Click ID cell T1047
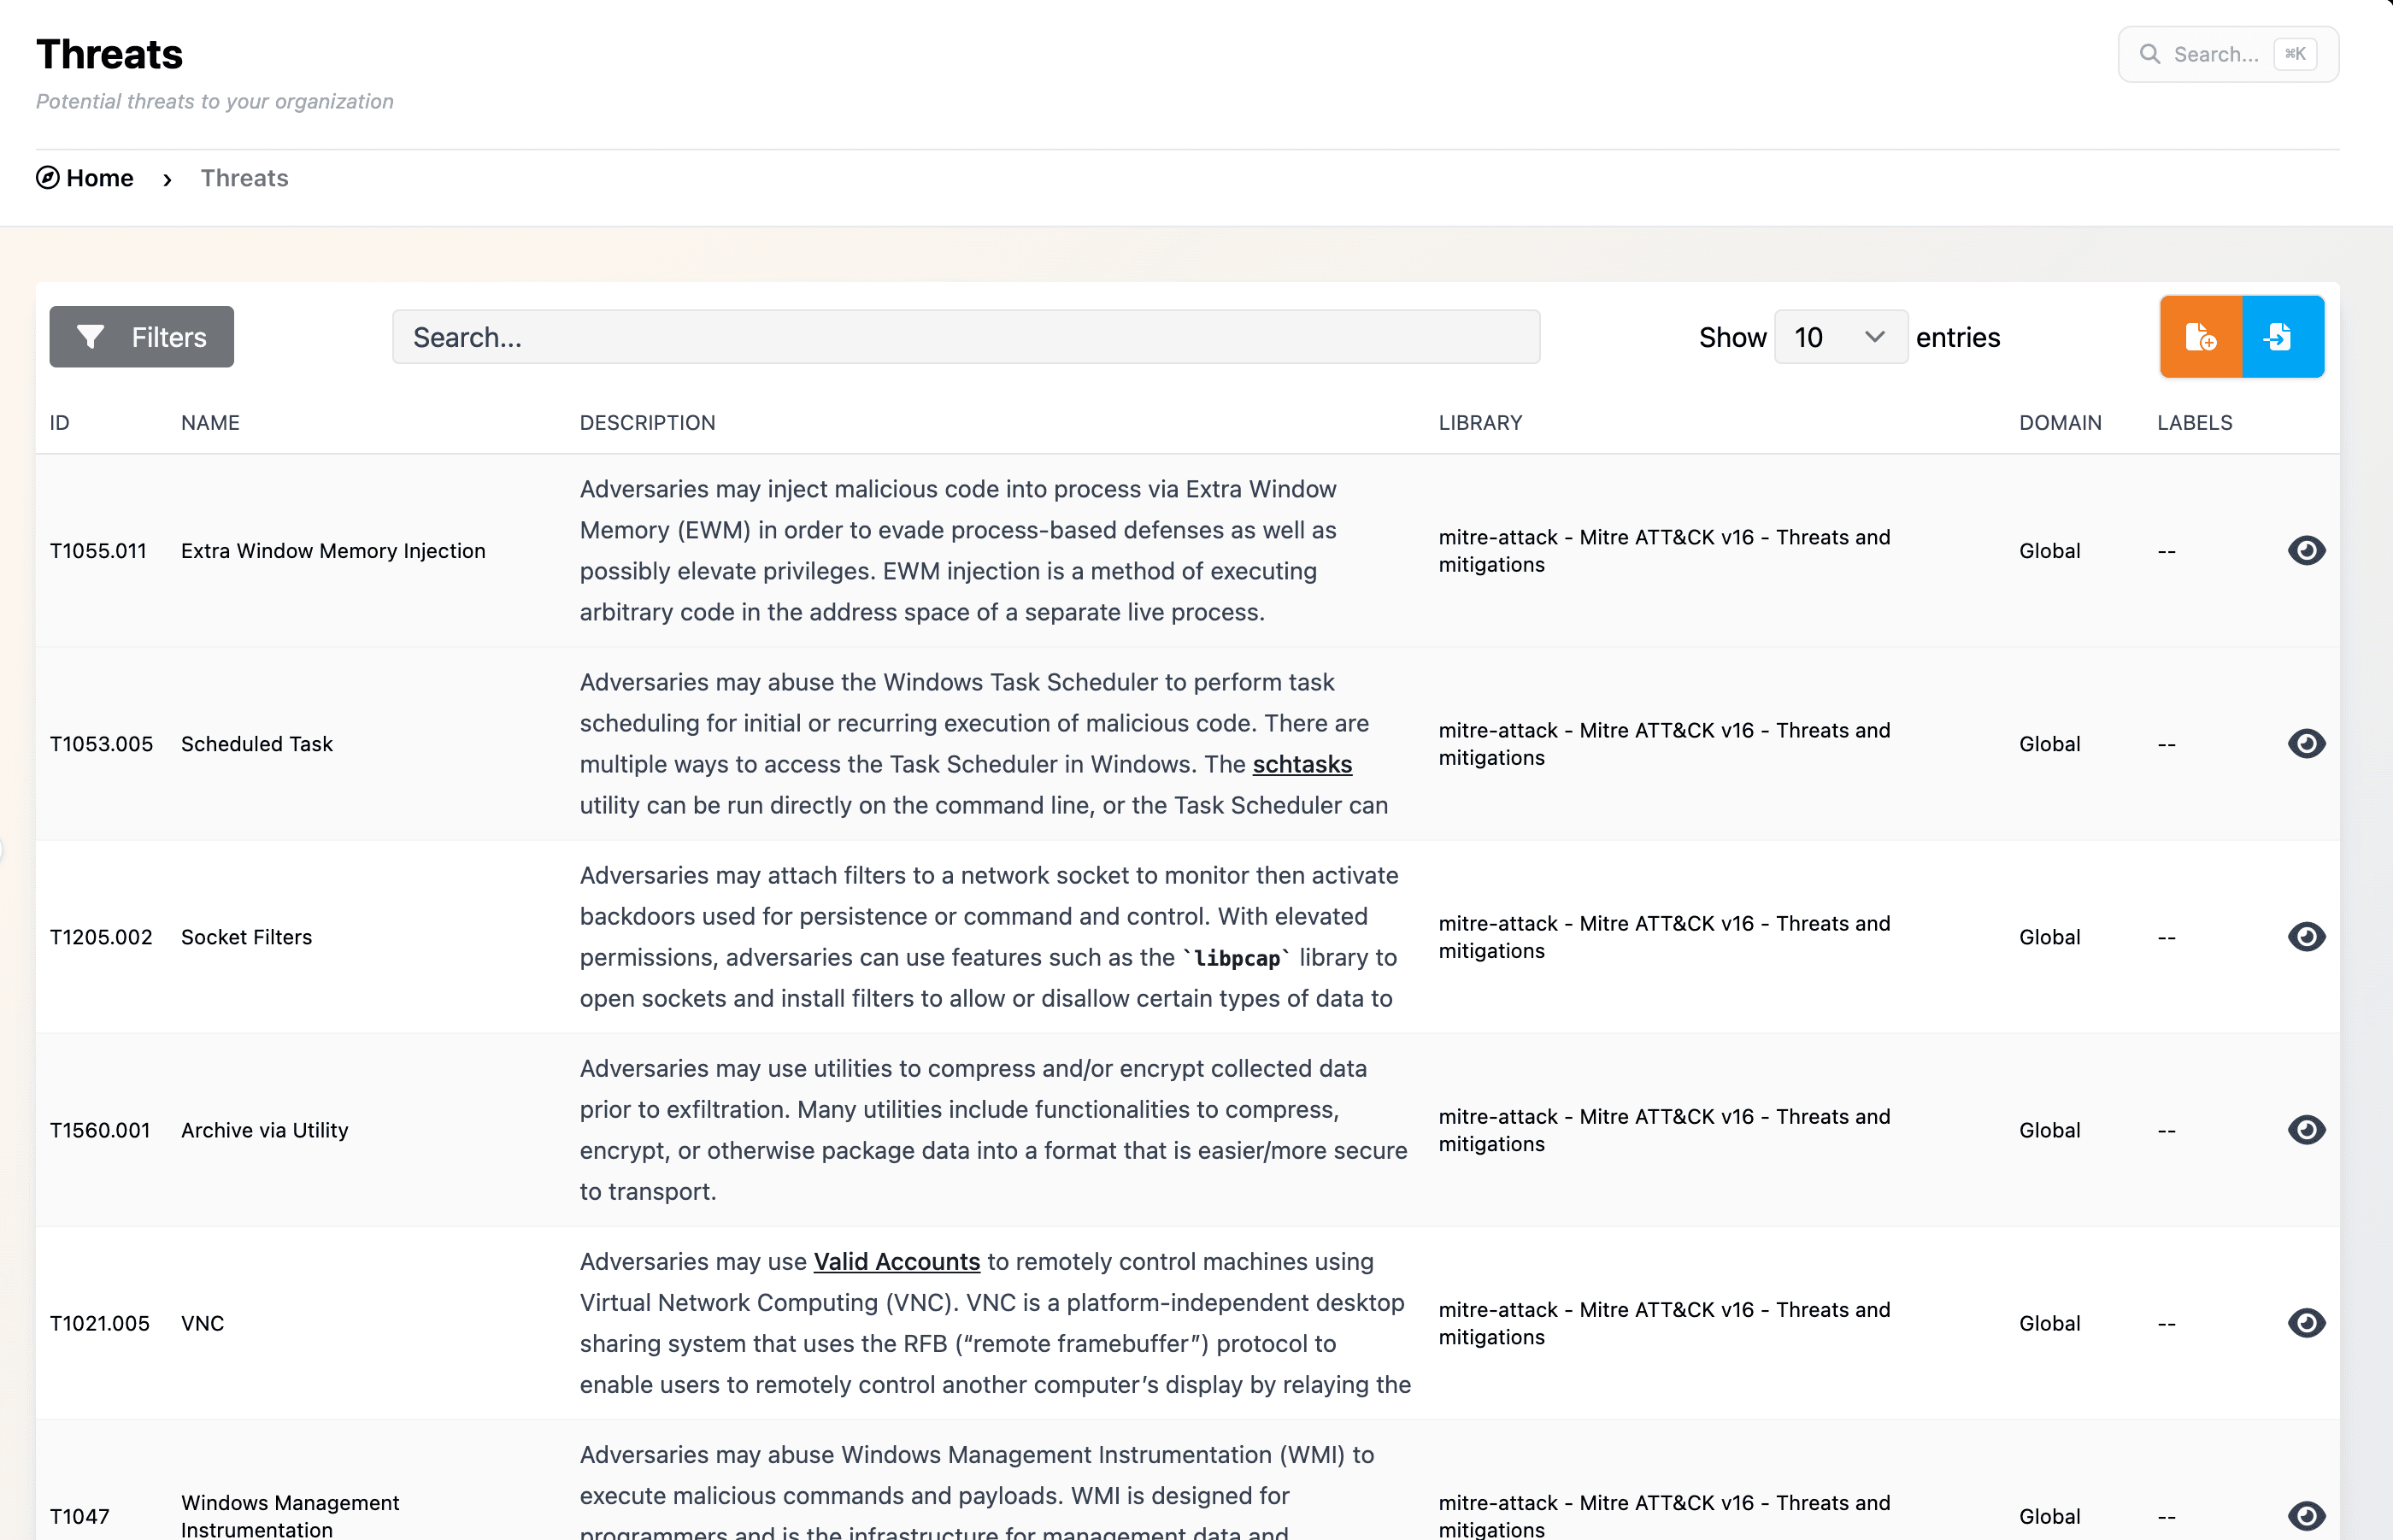The height and width of the screenshot is (1540, 2393). [80, 1516]
